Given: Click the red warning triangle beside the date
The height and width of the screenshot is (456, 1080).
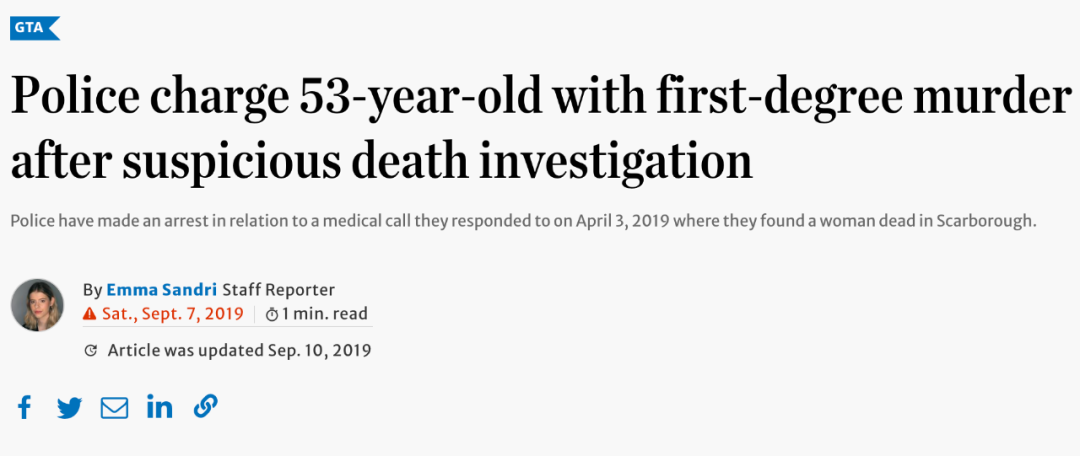Looking at the screenshot, I should (x=90, y=314).
